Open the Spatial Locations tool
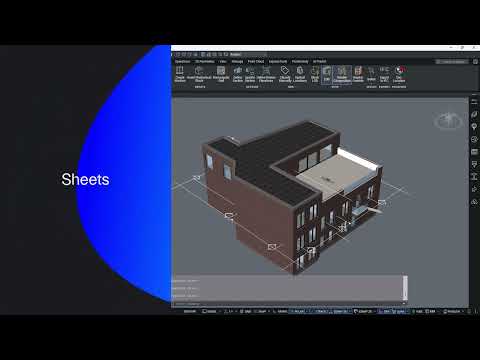Image resolution: width=480 pixels, height=360 pixels. point(300,74)
